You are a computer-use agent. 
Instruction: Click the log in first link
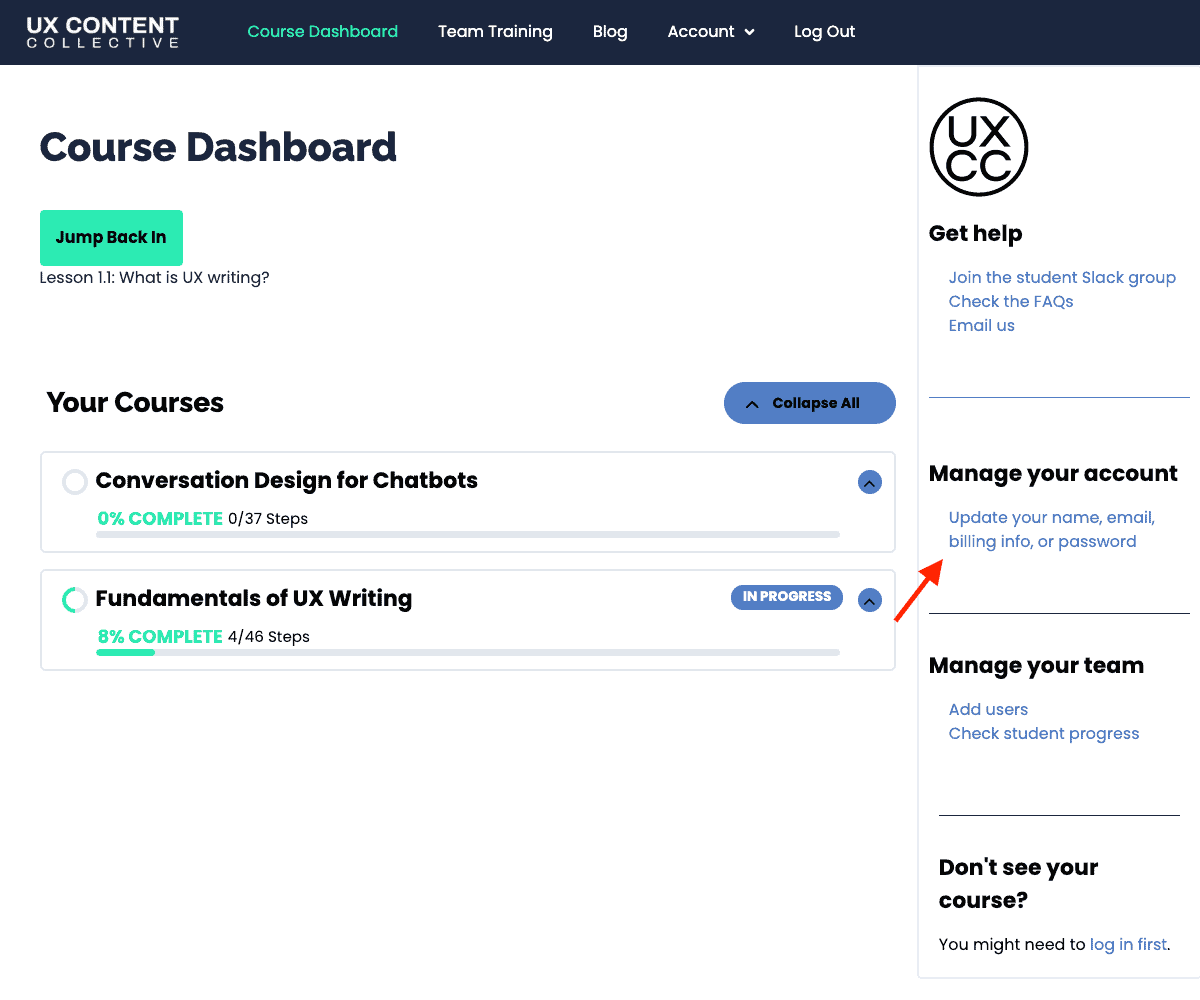(1128, 945)
